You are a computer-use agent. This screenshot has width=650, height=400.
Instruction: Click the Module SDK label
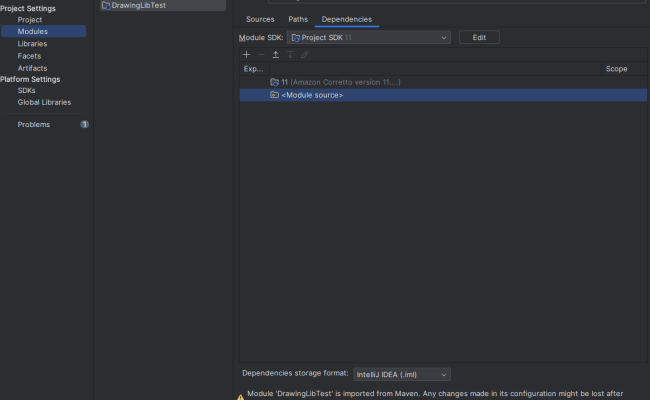pos(261,38)
